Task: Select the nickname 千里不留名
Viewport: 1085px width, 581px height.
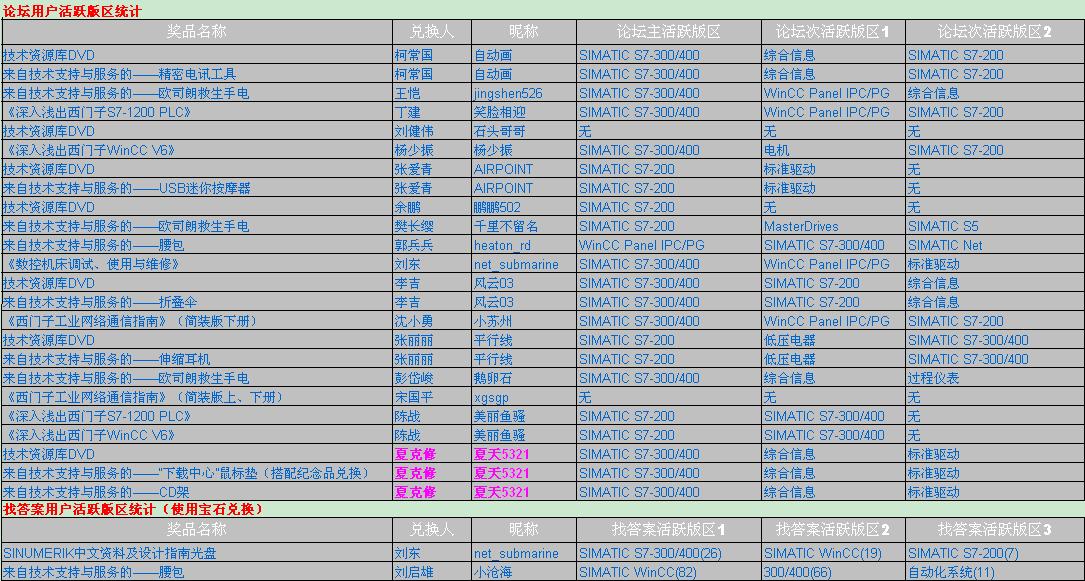Action: (x=506, y=226)
